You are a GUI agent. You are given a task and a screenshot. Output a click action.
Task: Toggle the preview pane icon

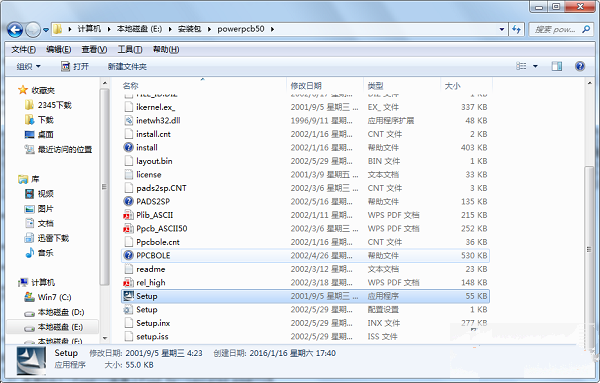557,66
